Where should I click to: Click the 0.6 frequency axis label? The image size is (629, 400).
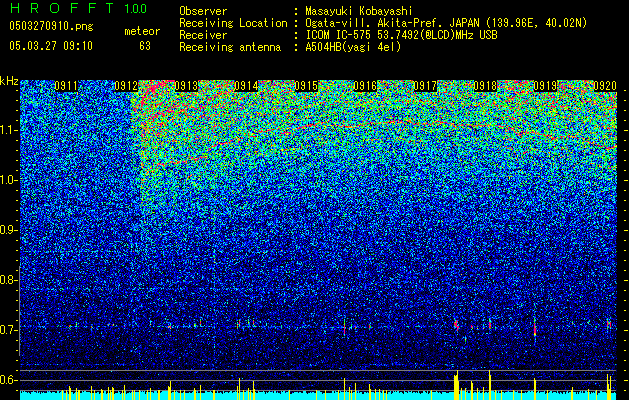point(8,380)
